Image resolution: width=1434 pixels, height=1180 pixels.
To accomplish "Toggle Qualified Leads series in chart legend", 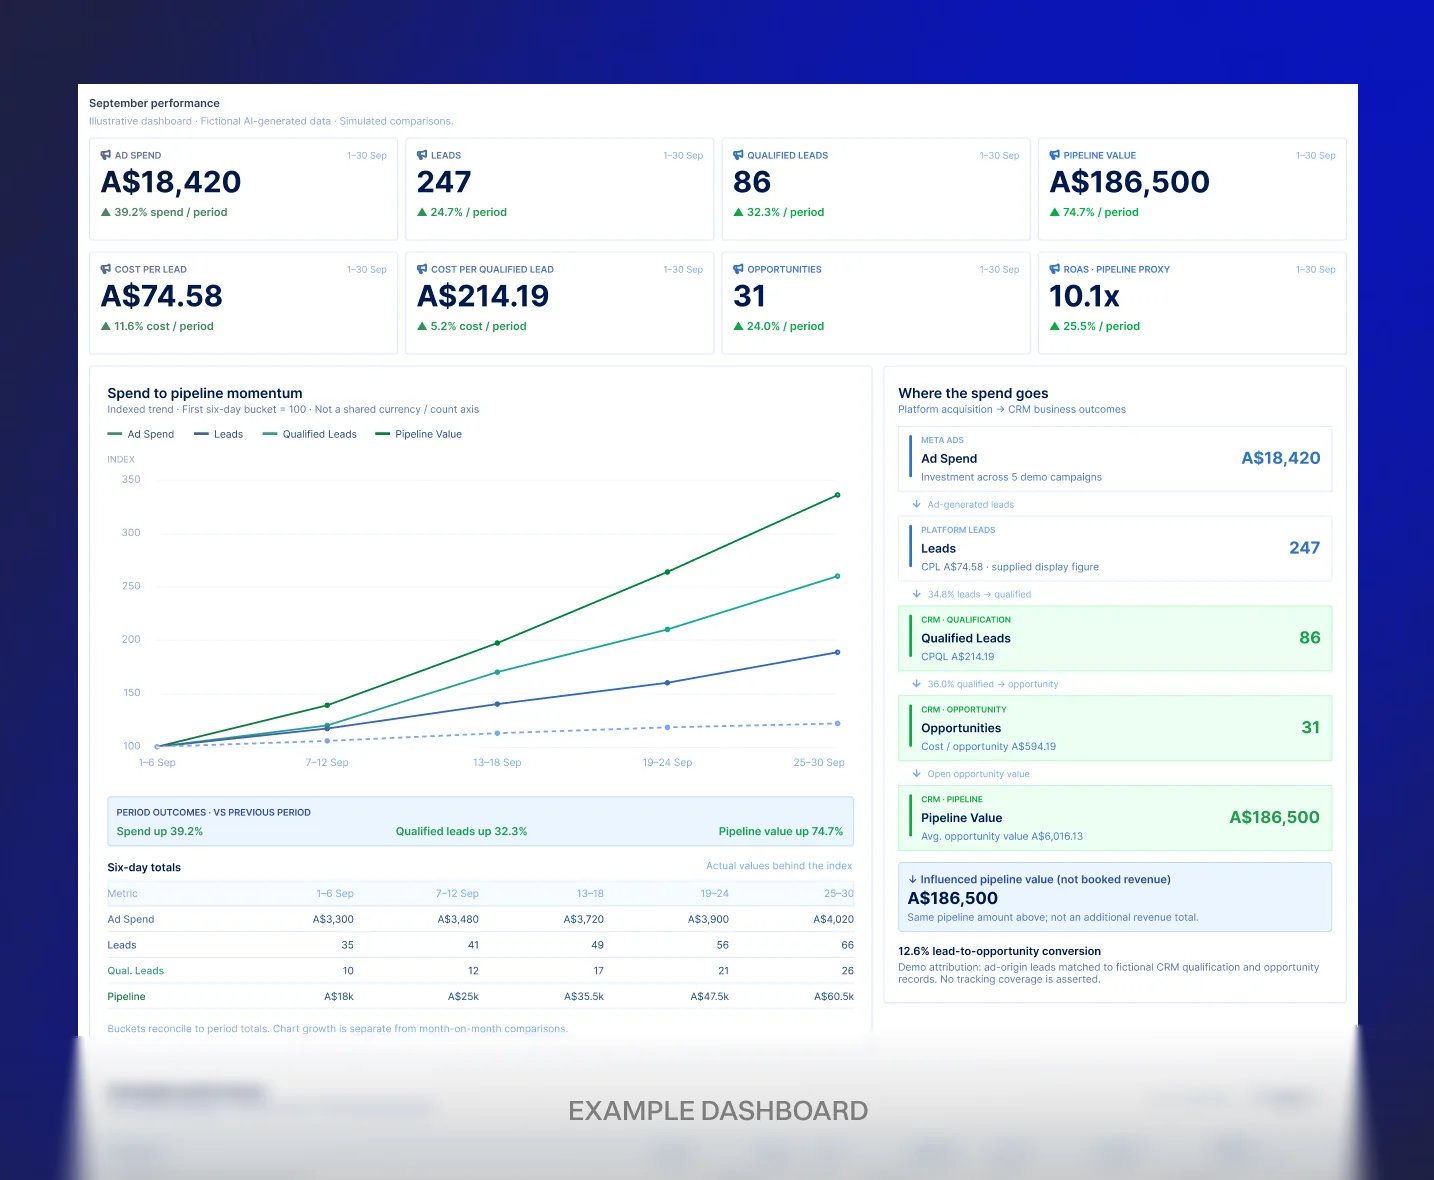I will (x=309, y=434).
